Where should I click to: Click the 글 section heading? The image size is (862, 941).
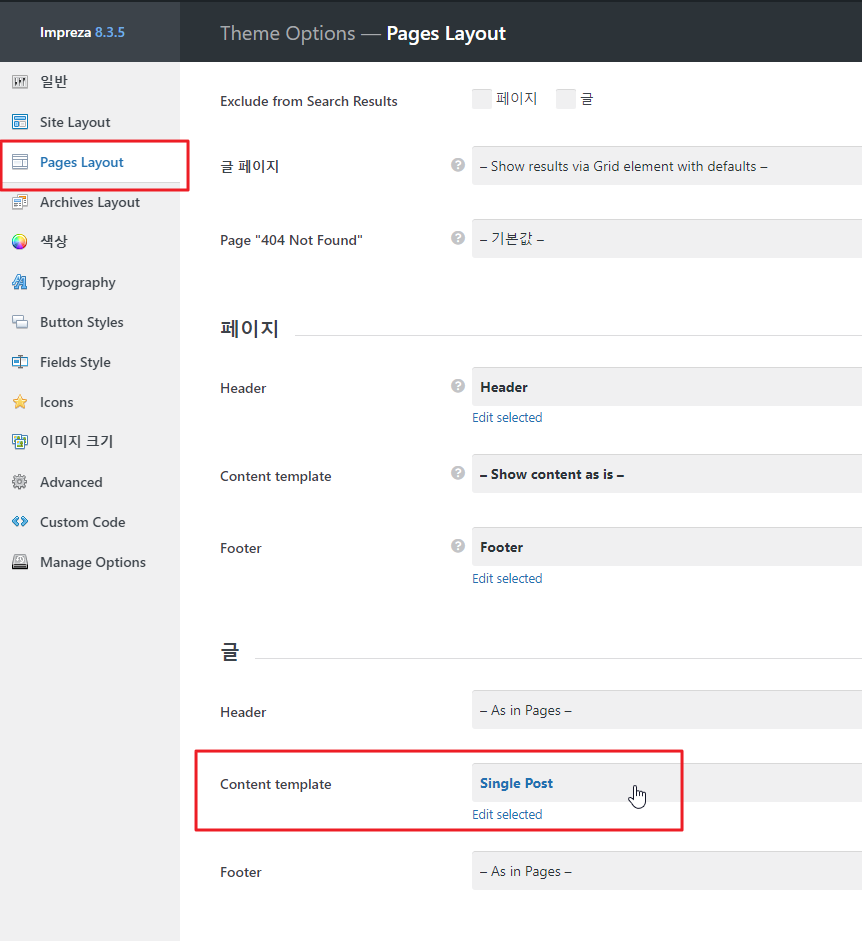tap(230, 652)
